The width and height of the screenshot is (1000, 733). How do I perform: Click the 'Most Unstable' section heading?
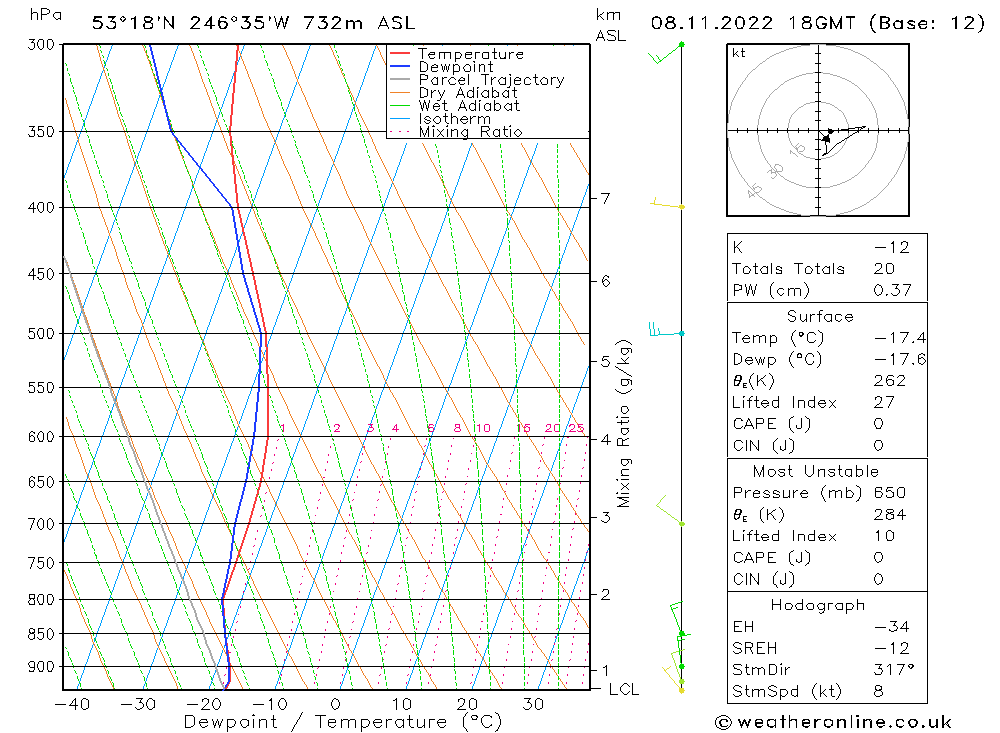816,471
